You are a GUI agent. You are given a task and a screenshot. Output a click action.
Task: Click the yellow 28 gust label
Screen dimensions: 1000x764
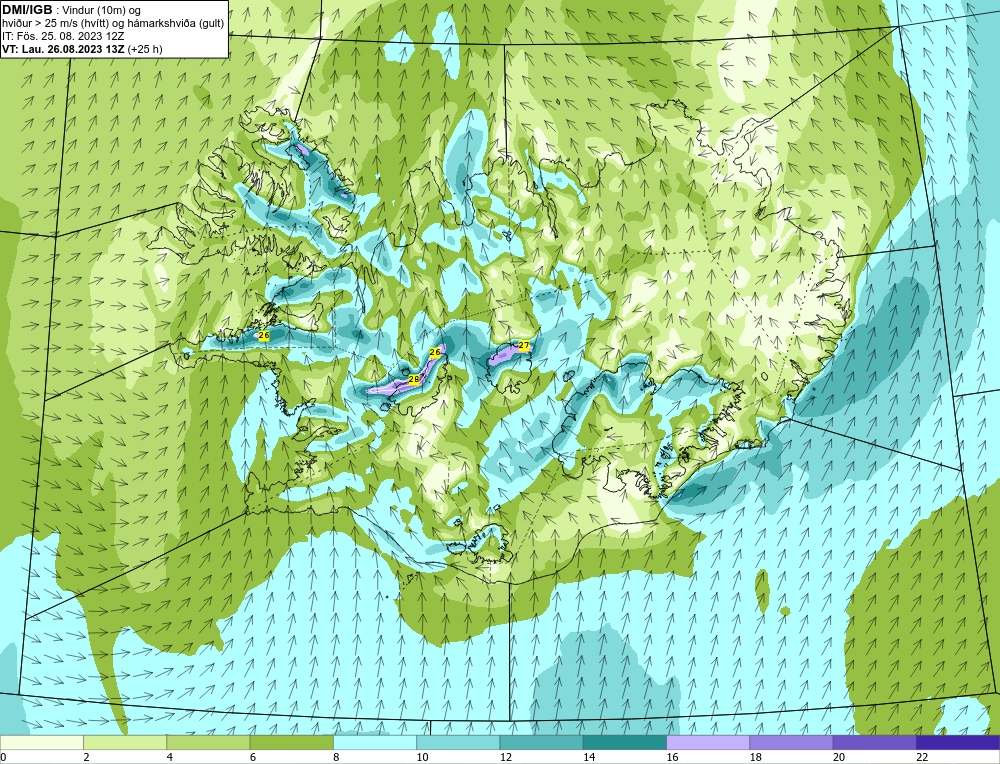pyautogui.click(x=413, y=379)
